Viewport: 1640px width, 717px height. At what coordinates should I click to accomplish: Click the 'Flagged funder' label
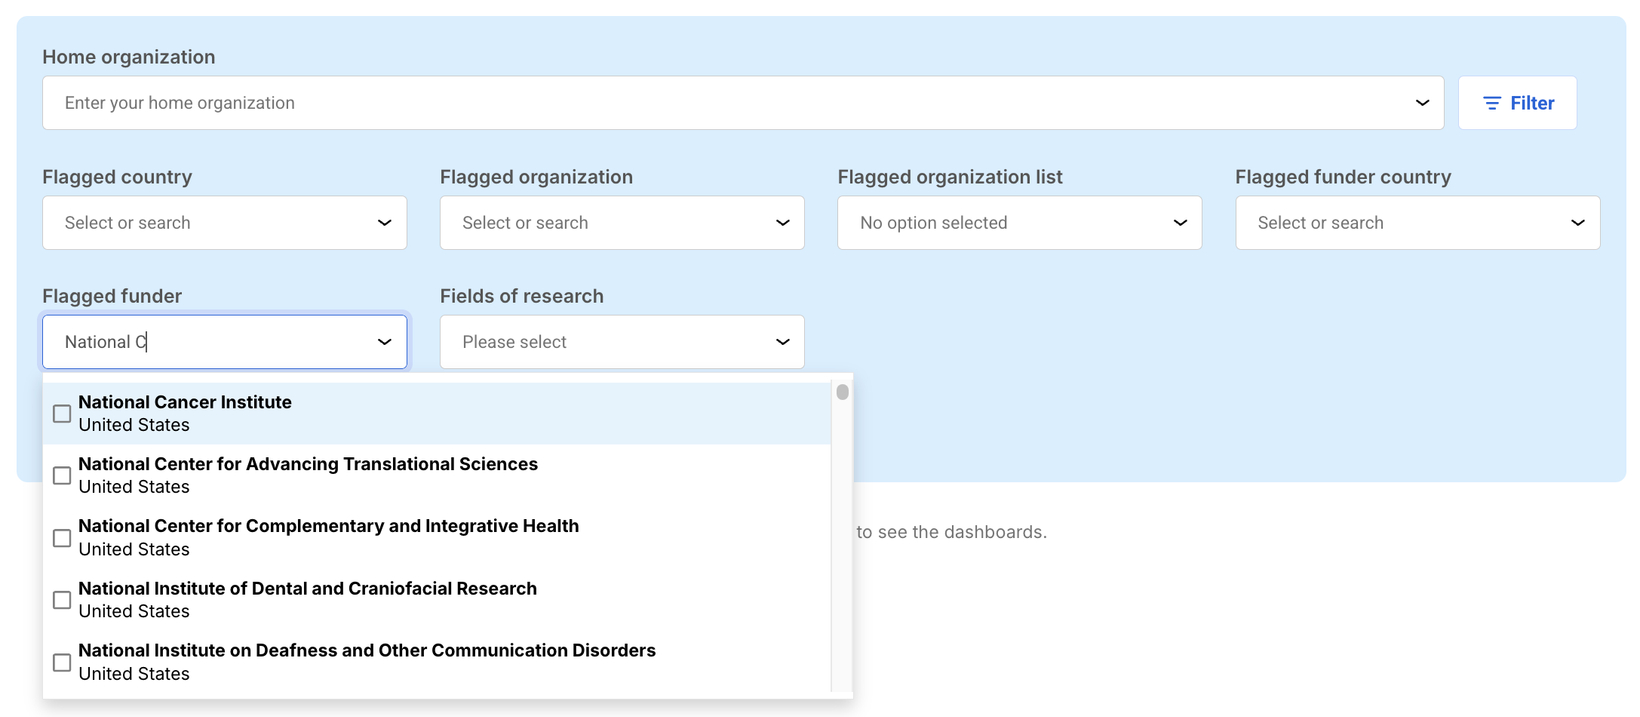(112, 296)
